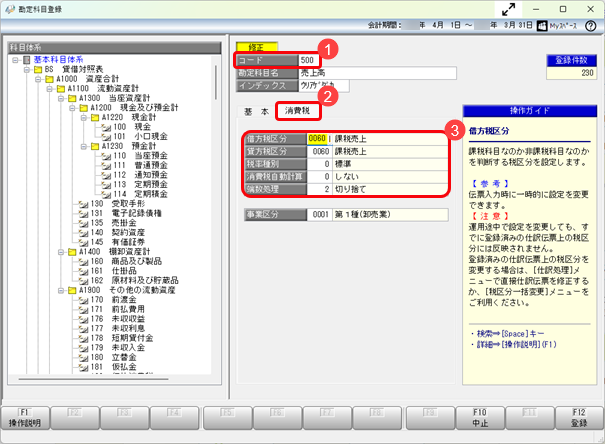Image resolution: width=605 pixels, height=444 pixels.
Task: Click the 借方税区分 code field
Action: tap(318, 139)
